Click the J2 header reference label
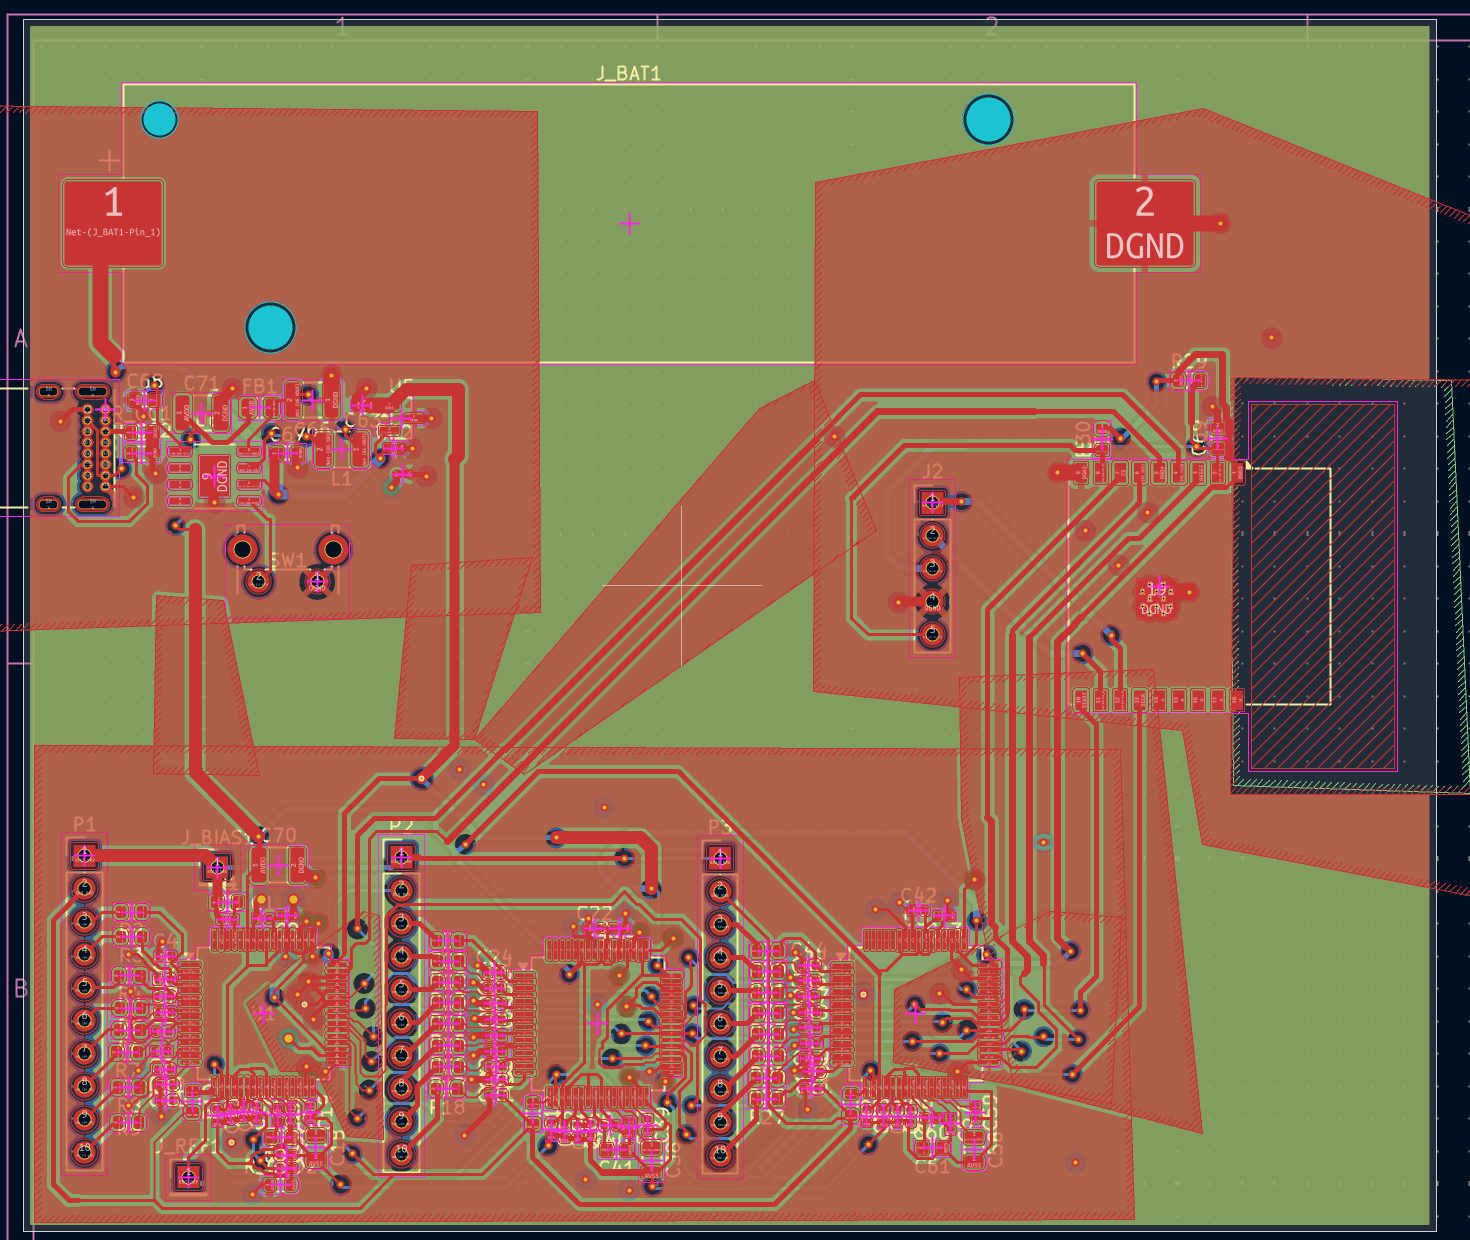Screen dimensions: 1470x1240 [932, 471]
